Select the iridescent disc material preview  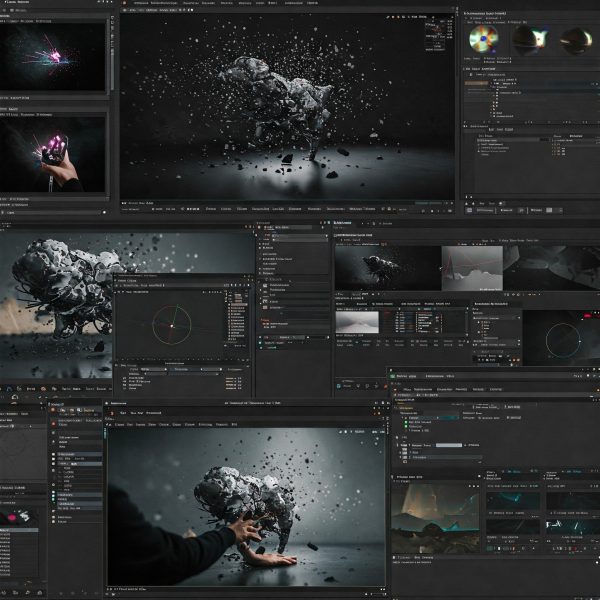484,40
